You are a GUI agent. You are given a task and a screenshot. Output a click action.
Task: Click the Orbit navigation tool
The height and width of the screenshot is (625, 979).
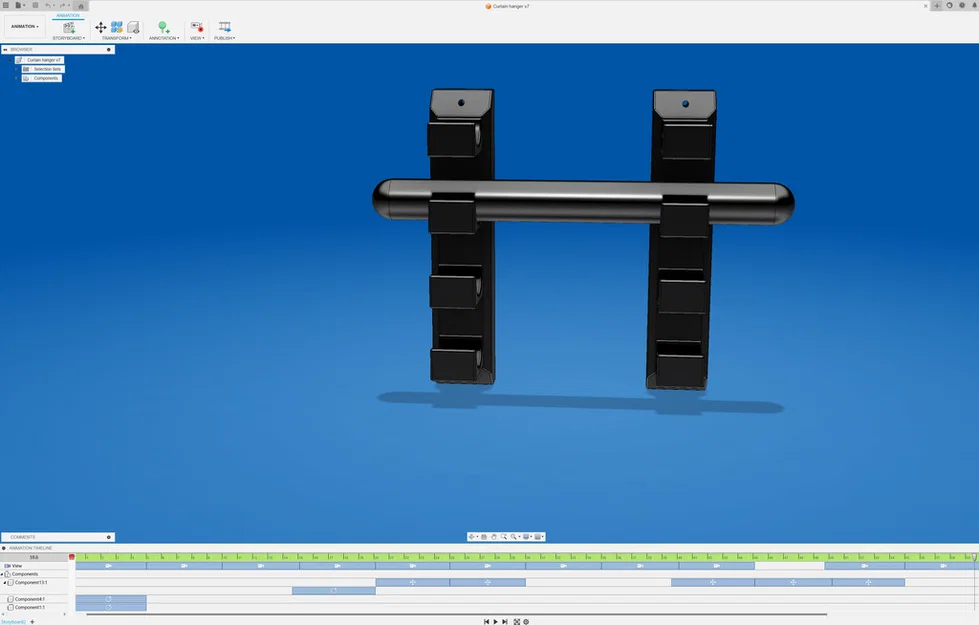[473, 537]
